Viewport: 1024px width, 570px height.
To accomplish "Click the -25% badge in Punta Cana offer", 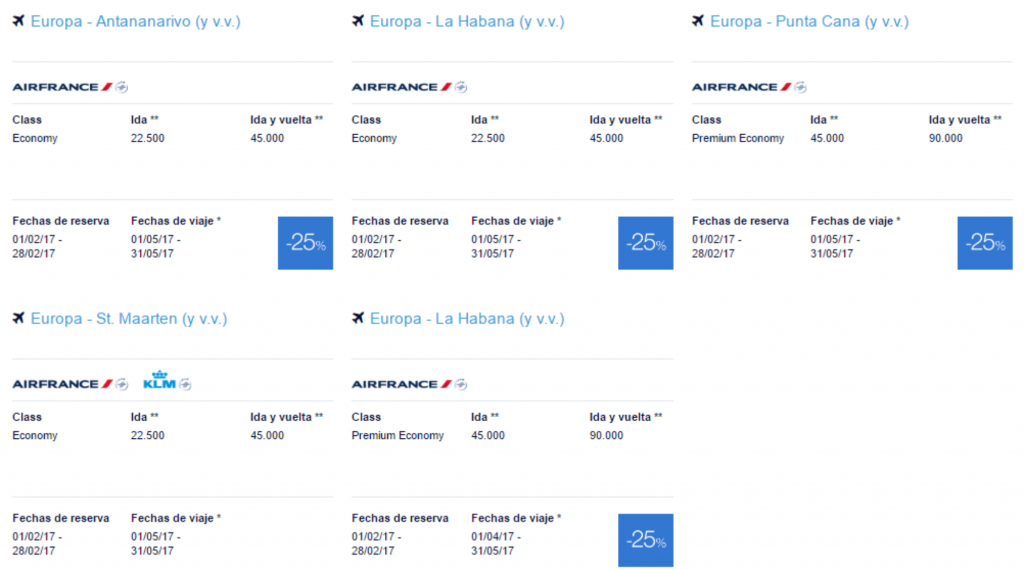I will [985, 243].
